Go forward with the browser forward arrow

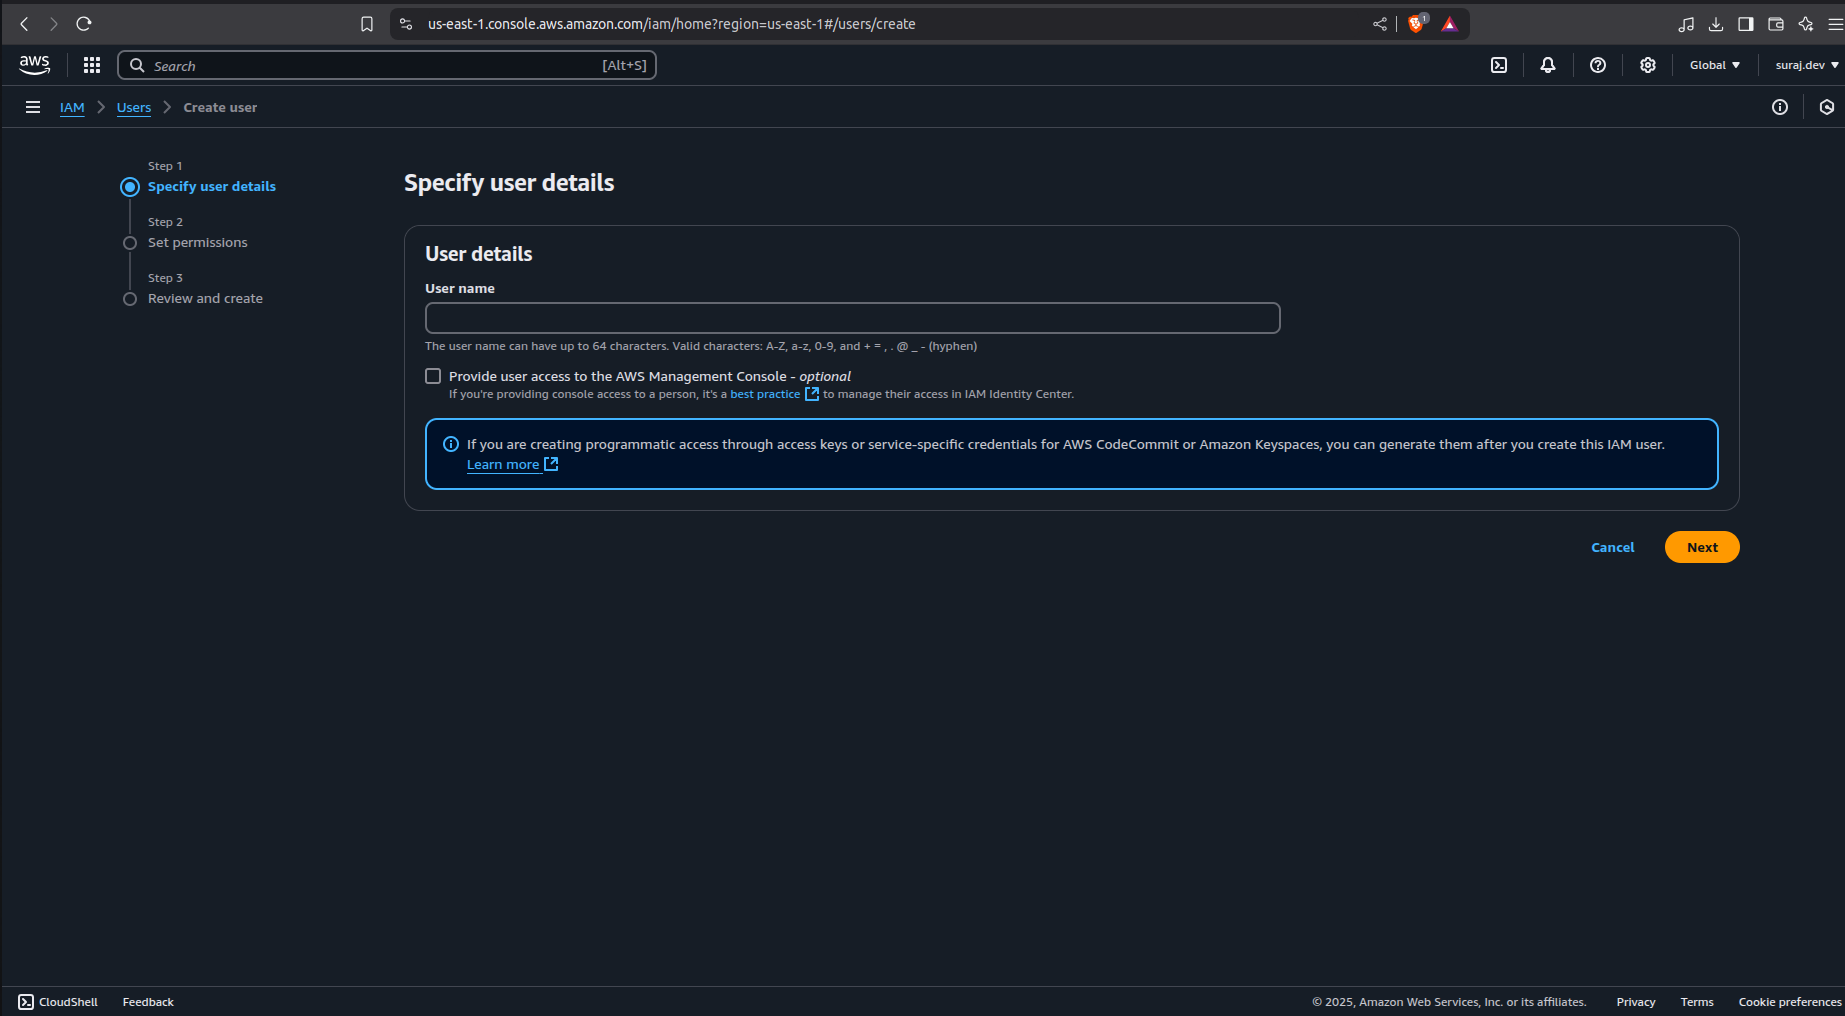click(54, 24)
